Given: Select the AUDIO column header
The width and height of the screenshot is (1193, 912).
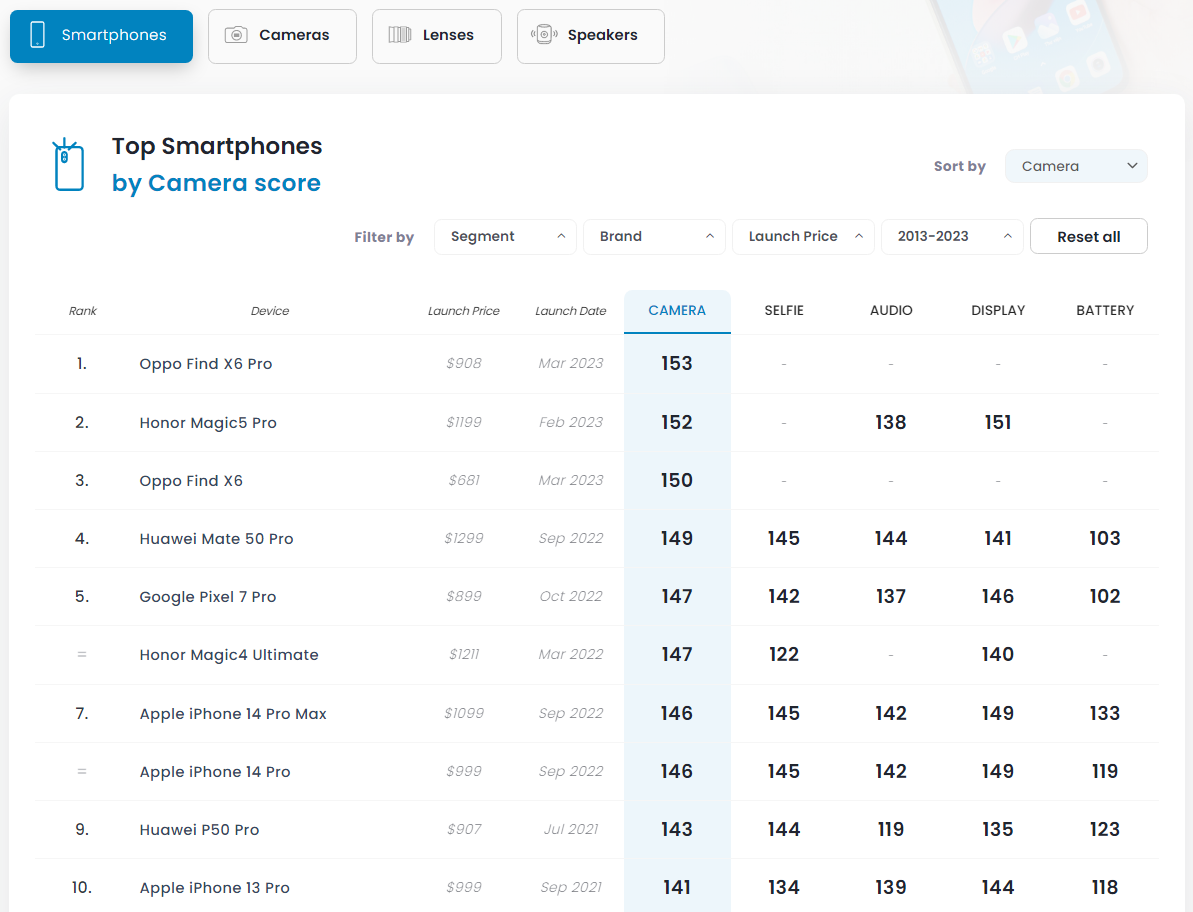Looking at the screenshot, I should [x=891, y=310].
